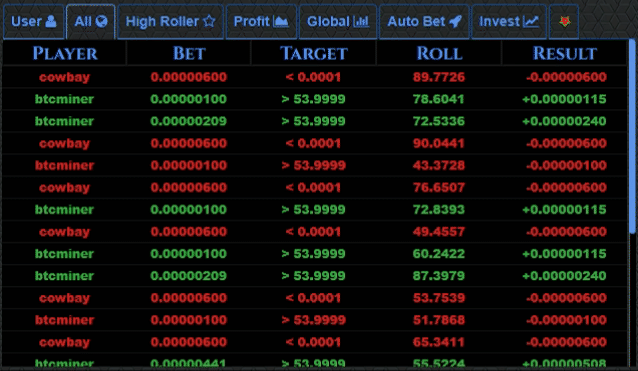This screenshot has width=638, height=371.
Task: Click cowbay in the first row
Action: [x=64, y=77]
